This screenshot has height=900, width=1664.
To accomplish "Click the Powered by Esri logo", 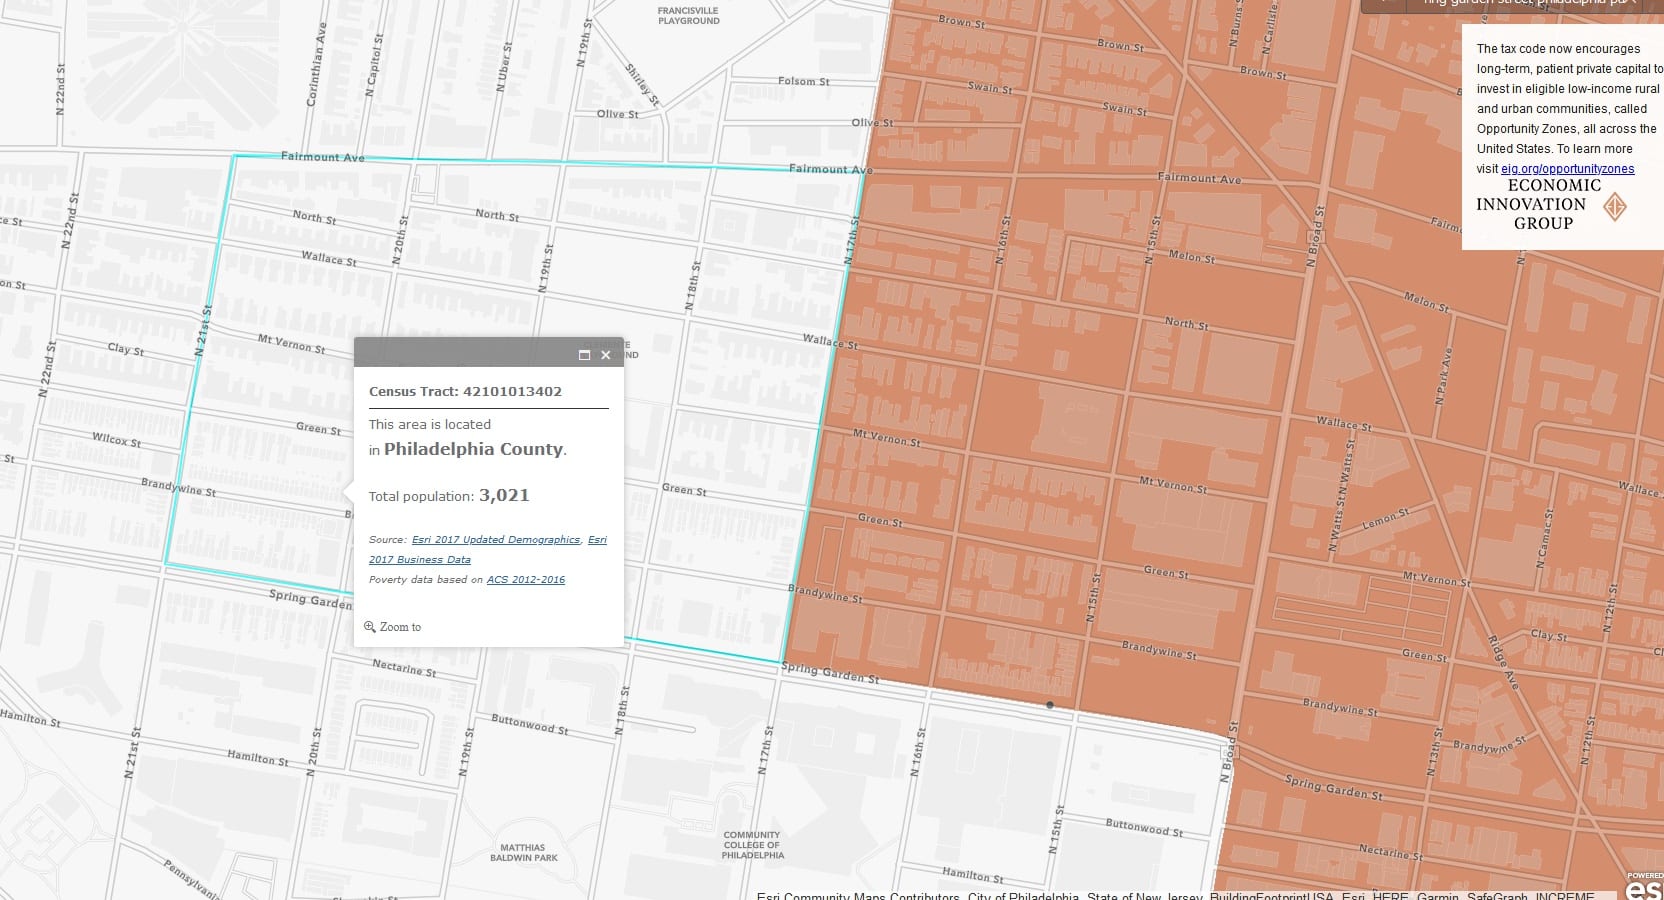I will click(1644, 886).
